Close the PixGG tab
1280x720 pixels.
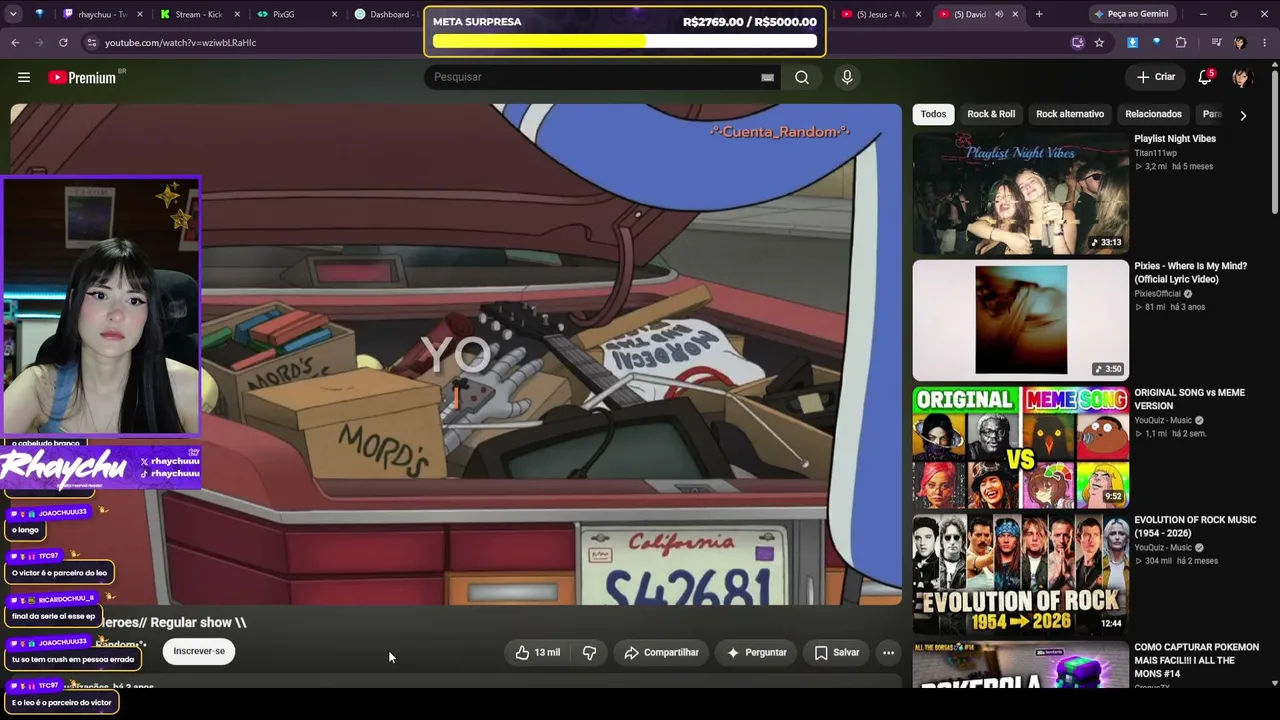pos(334,14)
